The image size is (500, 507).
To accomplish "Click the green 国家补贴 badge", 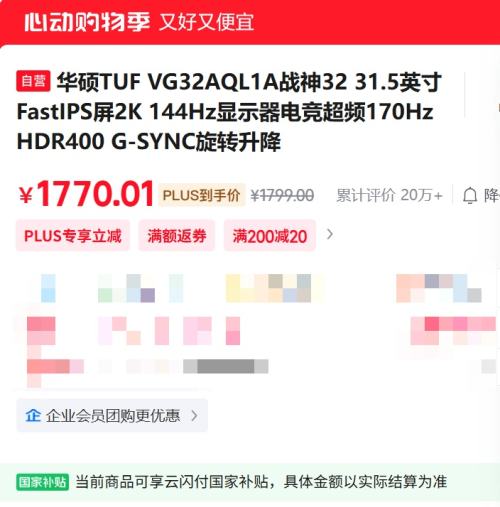I will click(42, 482).
